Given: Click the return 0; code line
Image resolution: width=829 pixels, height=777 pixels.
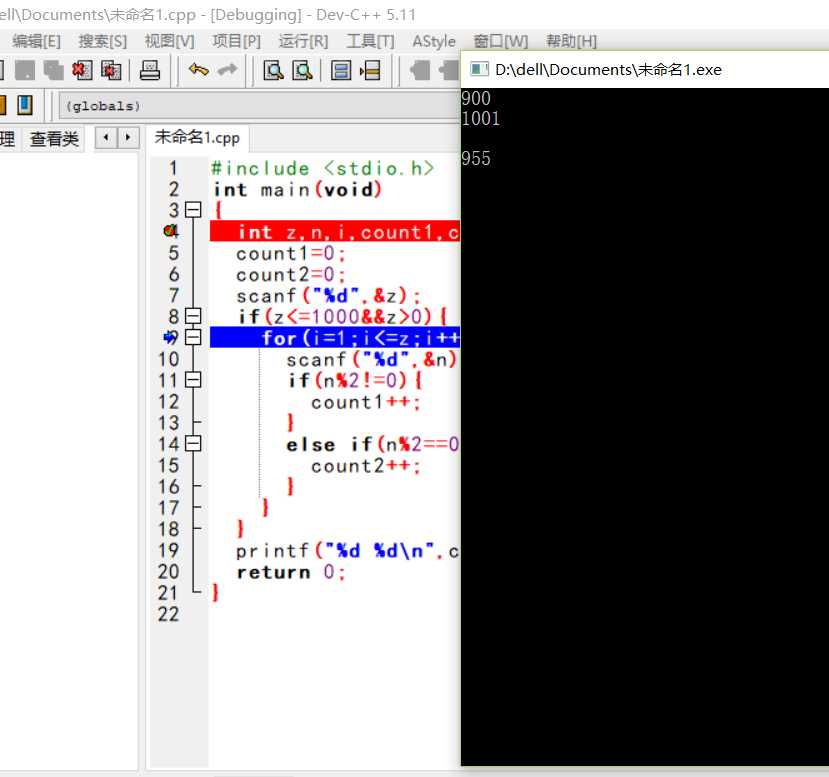Looking at the screenshot, I should [291, 572].
